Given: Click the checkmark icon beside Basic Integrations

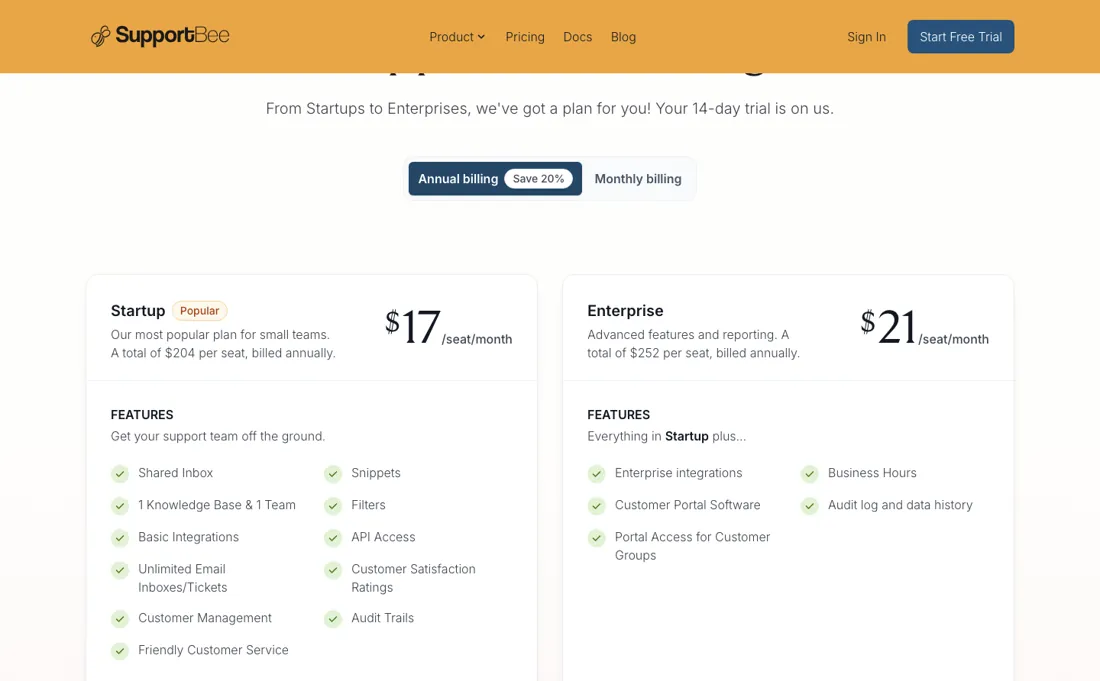Looking at the screenshot, I should tap(120, 537).
